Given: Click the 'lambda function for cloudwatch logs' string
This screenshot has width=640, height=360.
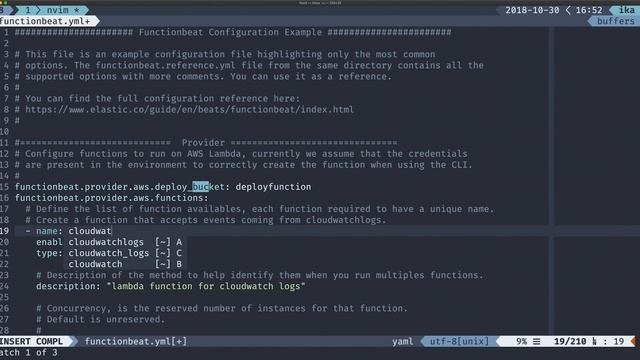Looking at the screenshot, I should coord(206,286).
